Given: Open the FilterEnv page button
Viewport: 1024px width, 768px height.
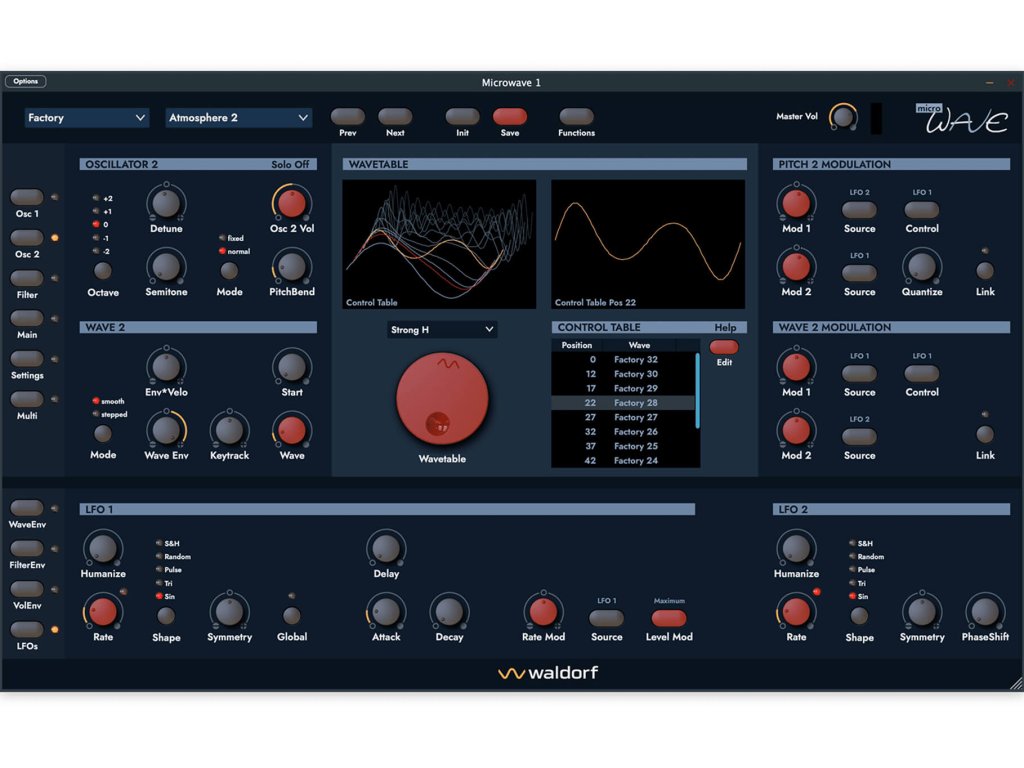Looking at the screenshot, I should coord(27,549).
